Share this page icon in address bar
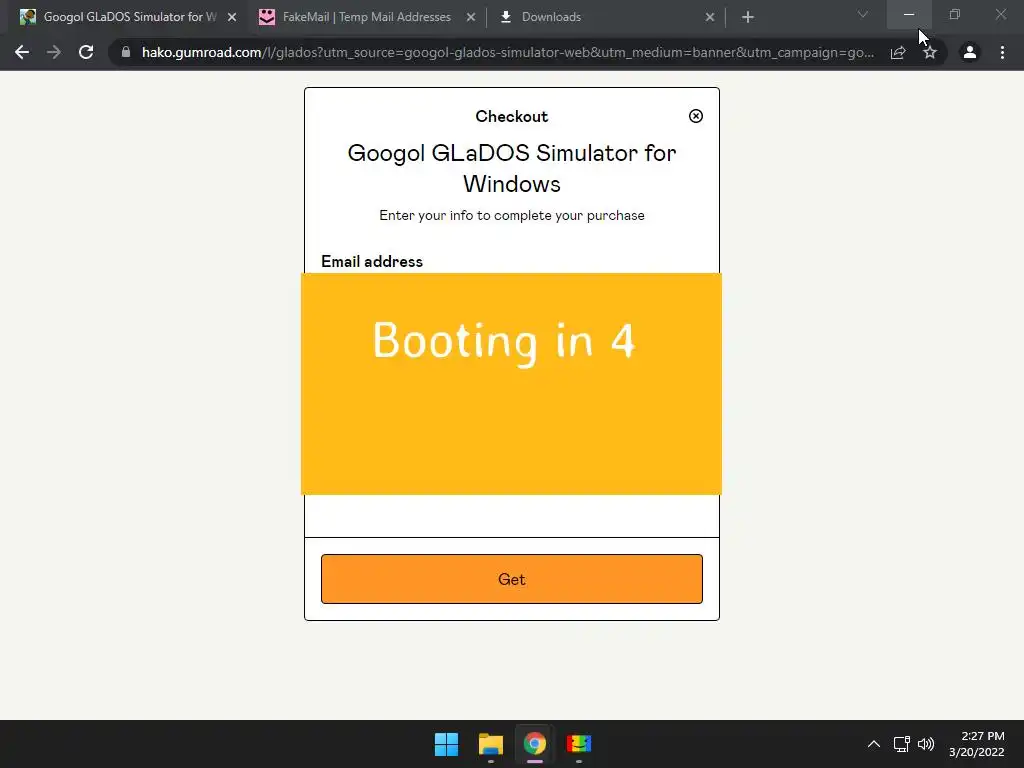The width and height of the screenshot is (1024, 768). [x=898, y=52]
